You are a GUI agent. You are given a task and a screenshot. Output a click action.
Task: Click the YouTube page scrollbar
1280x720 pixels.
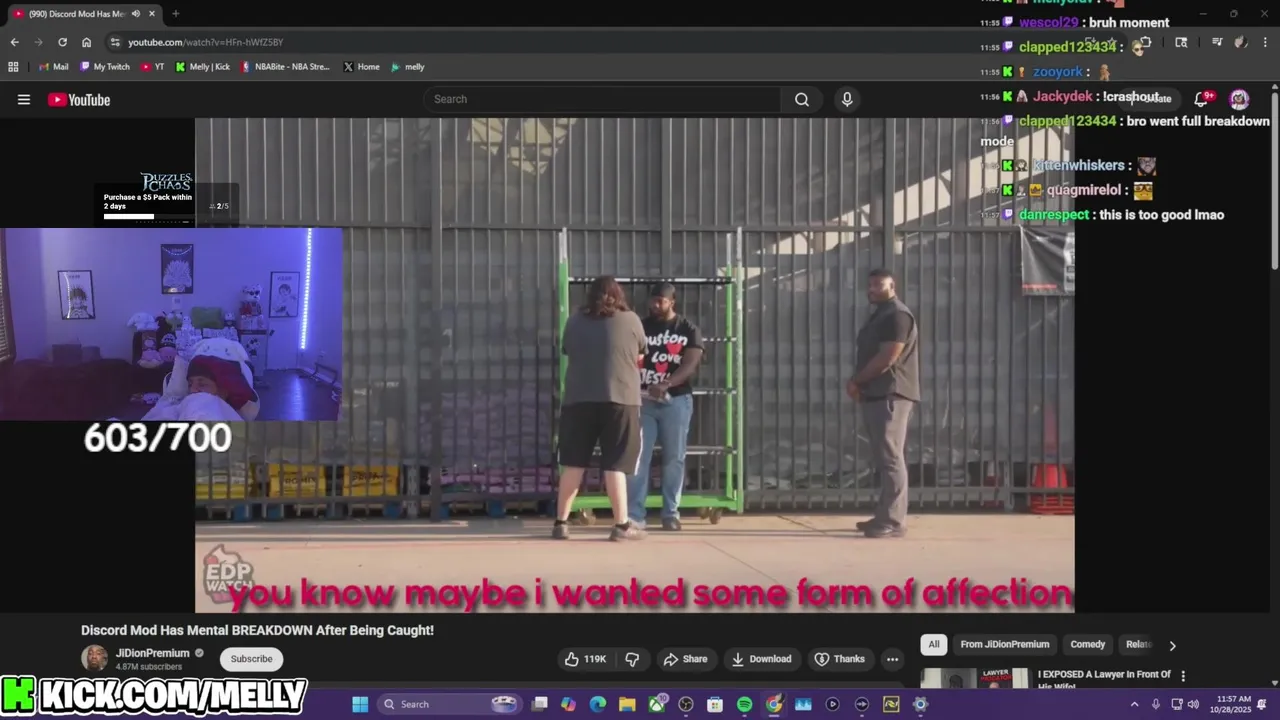(1274, 180)
